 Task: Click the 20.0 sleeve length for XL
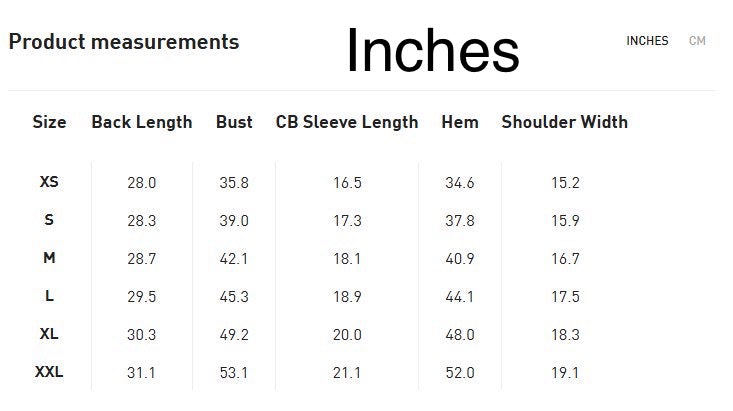click(x=347, y=335)
